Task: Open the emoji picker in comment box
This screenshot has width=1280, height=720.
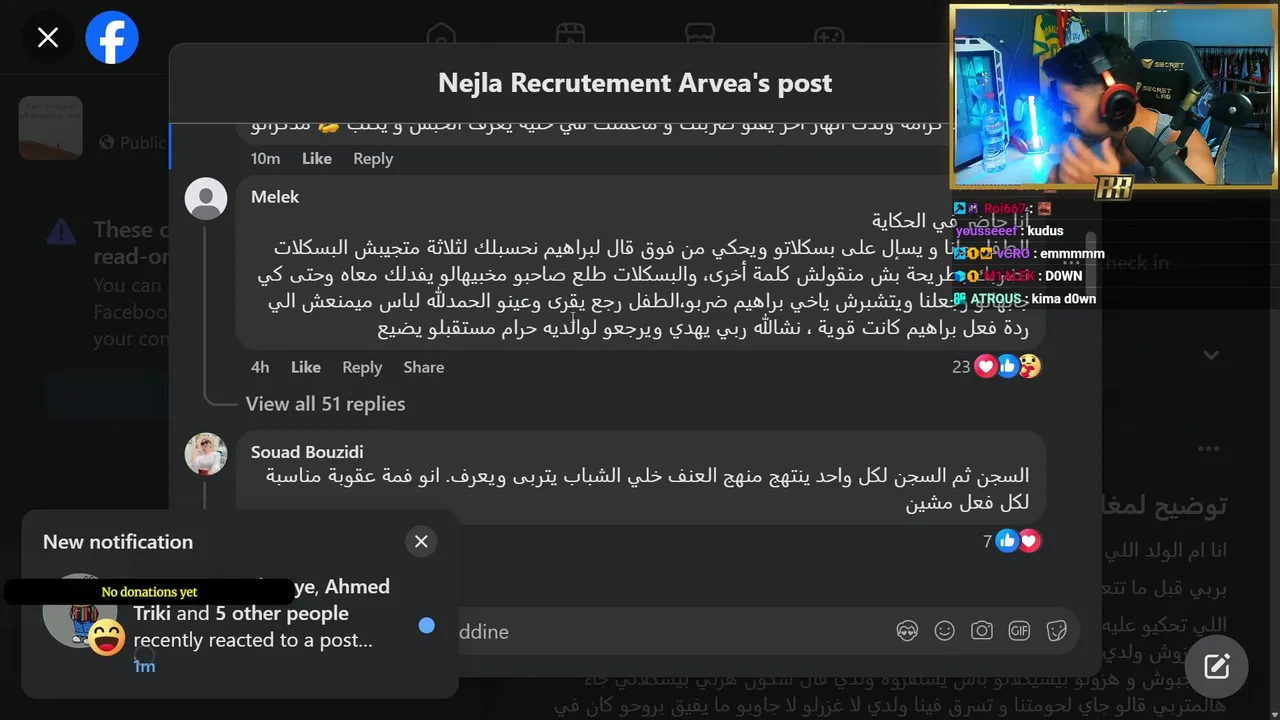Action: 944,631
